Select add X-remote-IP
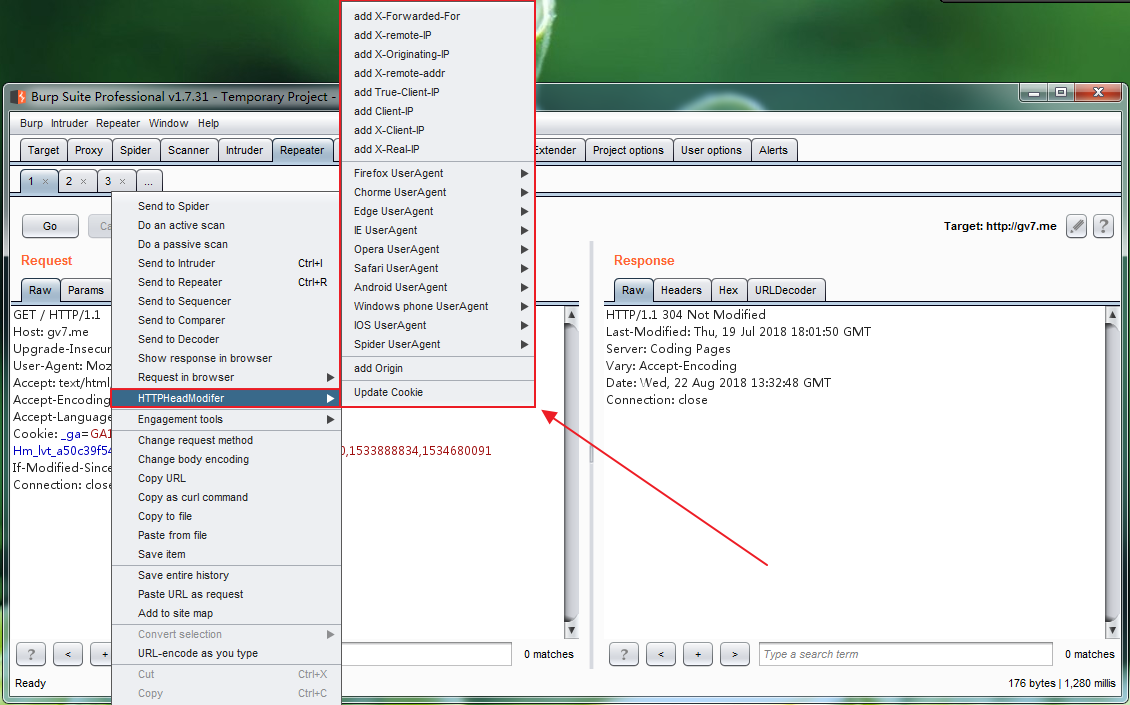The image size is (1130, 705). 438,35
